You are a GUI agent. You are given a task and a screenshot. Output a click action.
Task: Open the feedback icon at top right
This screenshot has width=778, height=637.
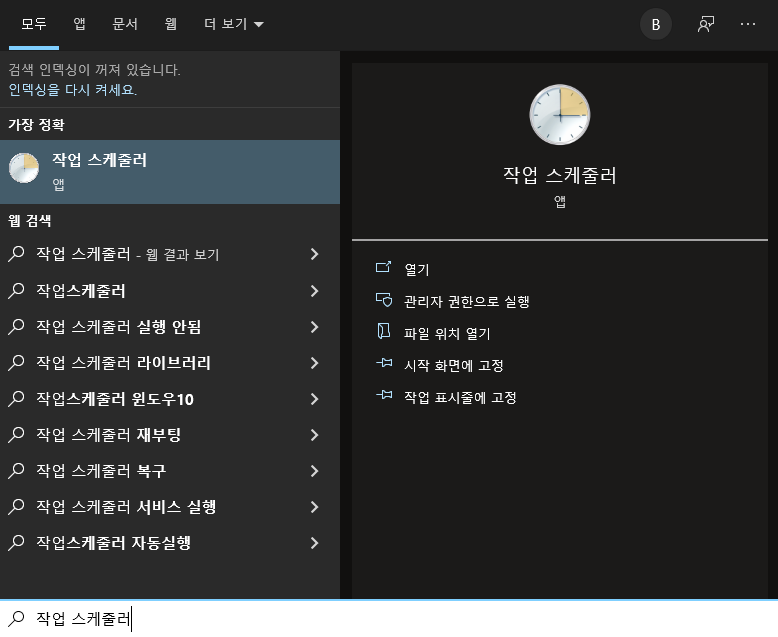pos(706,24)
